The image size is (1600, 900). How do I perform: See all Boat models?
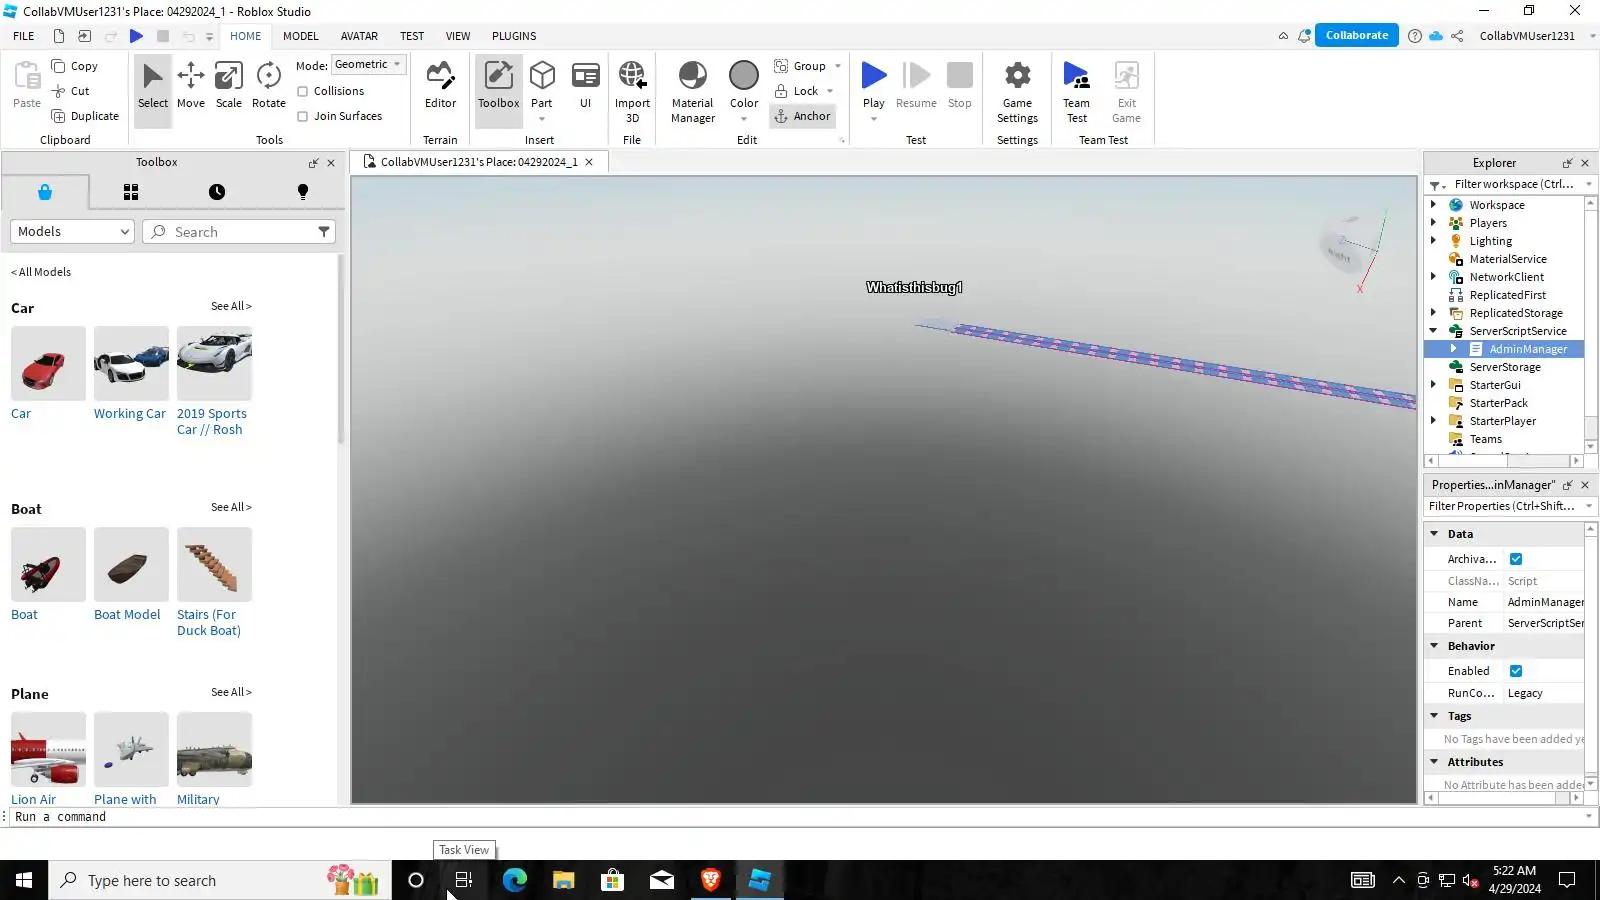231,507
